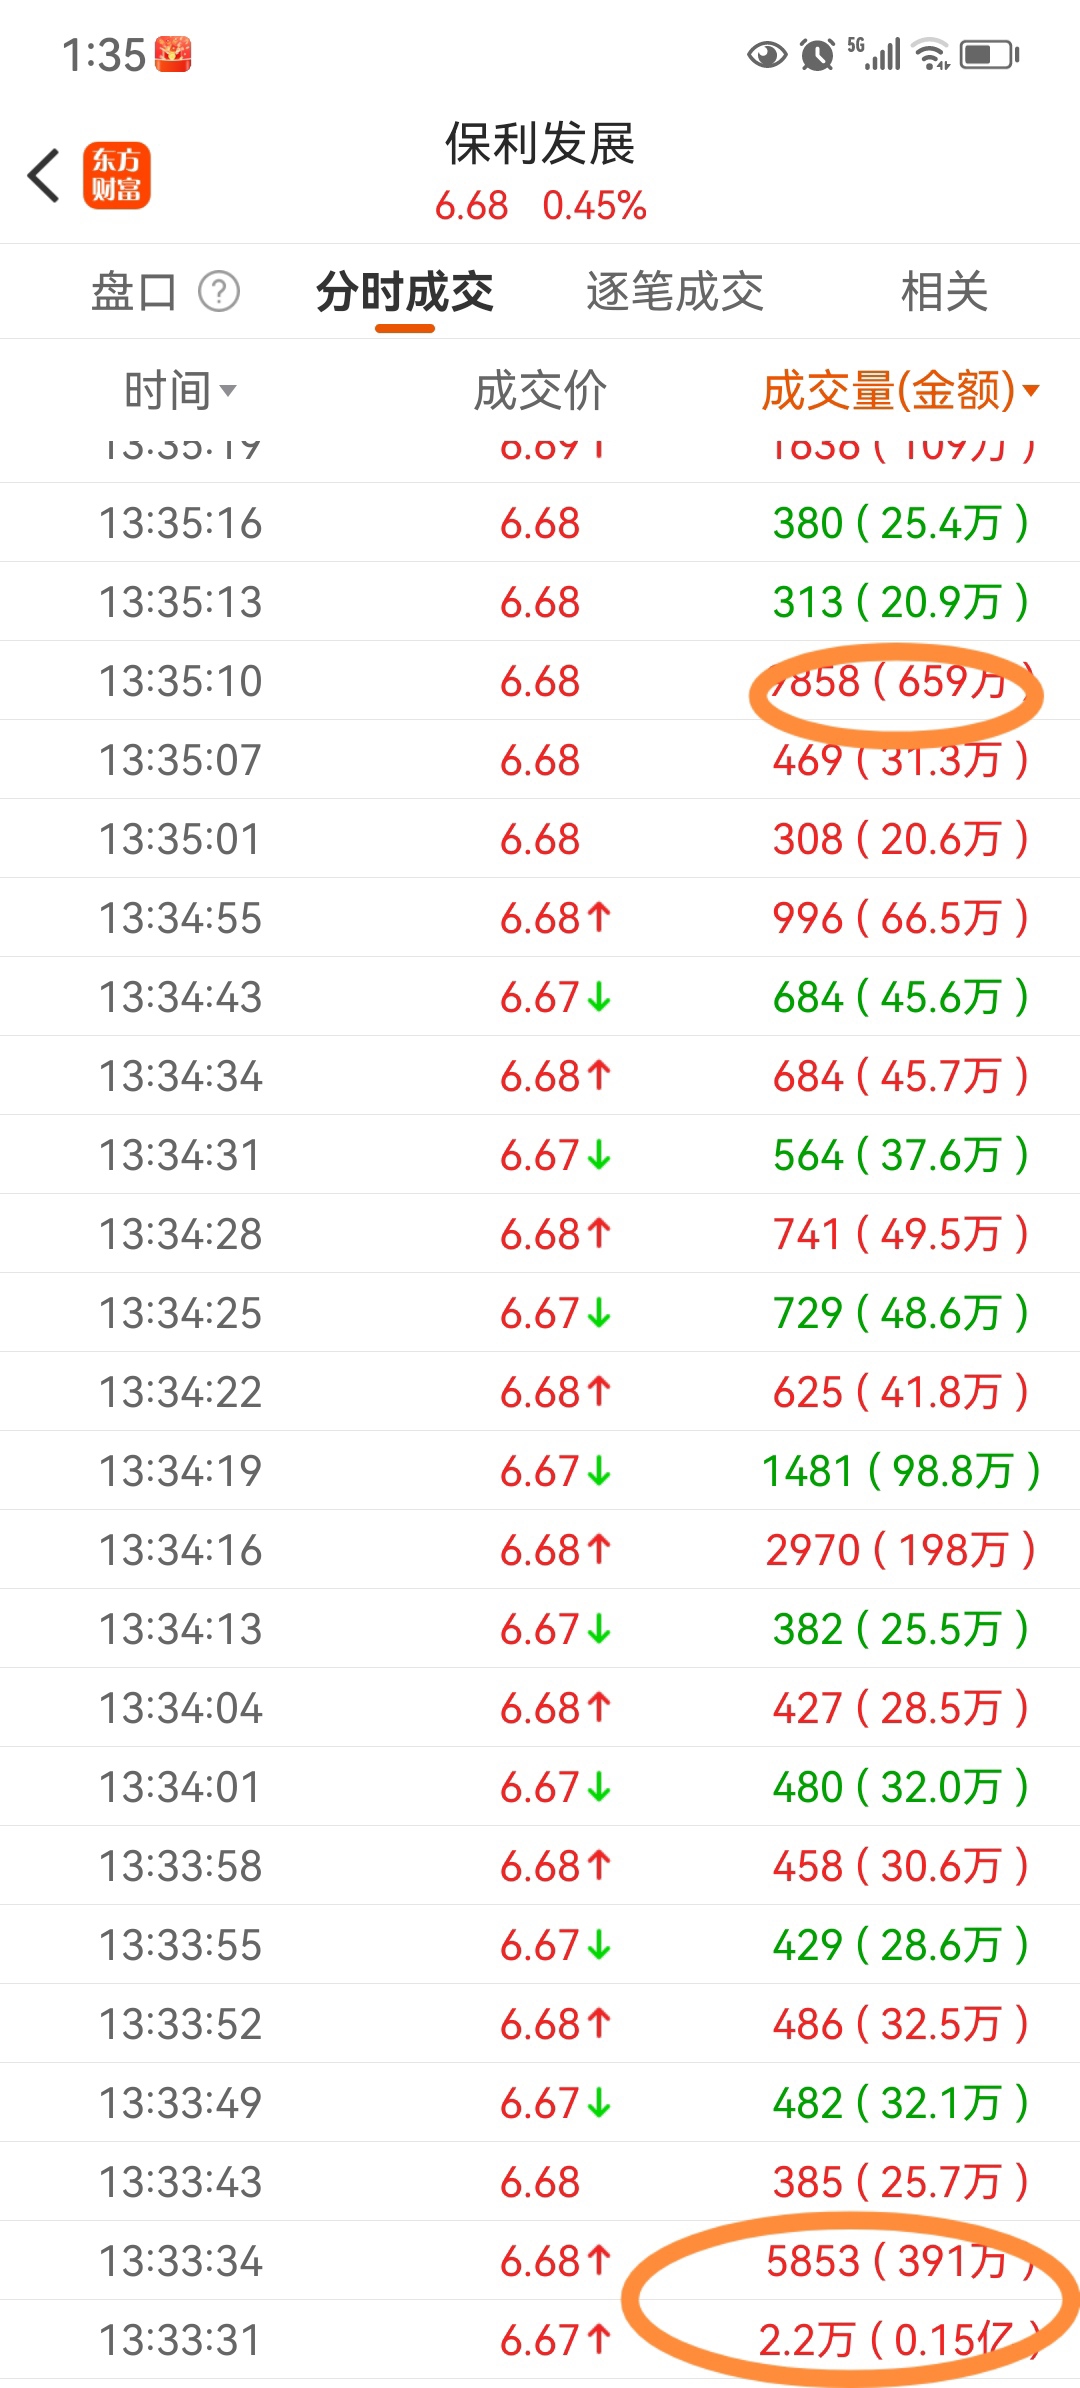Expand the 时间 sort dropdown
The height and width of the screenshot is (2388, 1080).
pyautogui.click(x=180, y=390)
